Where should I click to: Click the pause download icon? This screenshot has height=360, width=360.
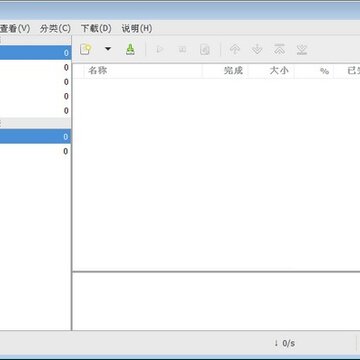pyautogui.click(x=182, y=50)
